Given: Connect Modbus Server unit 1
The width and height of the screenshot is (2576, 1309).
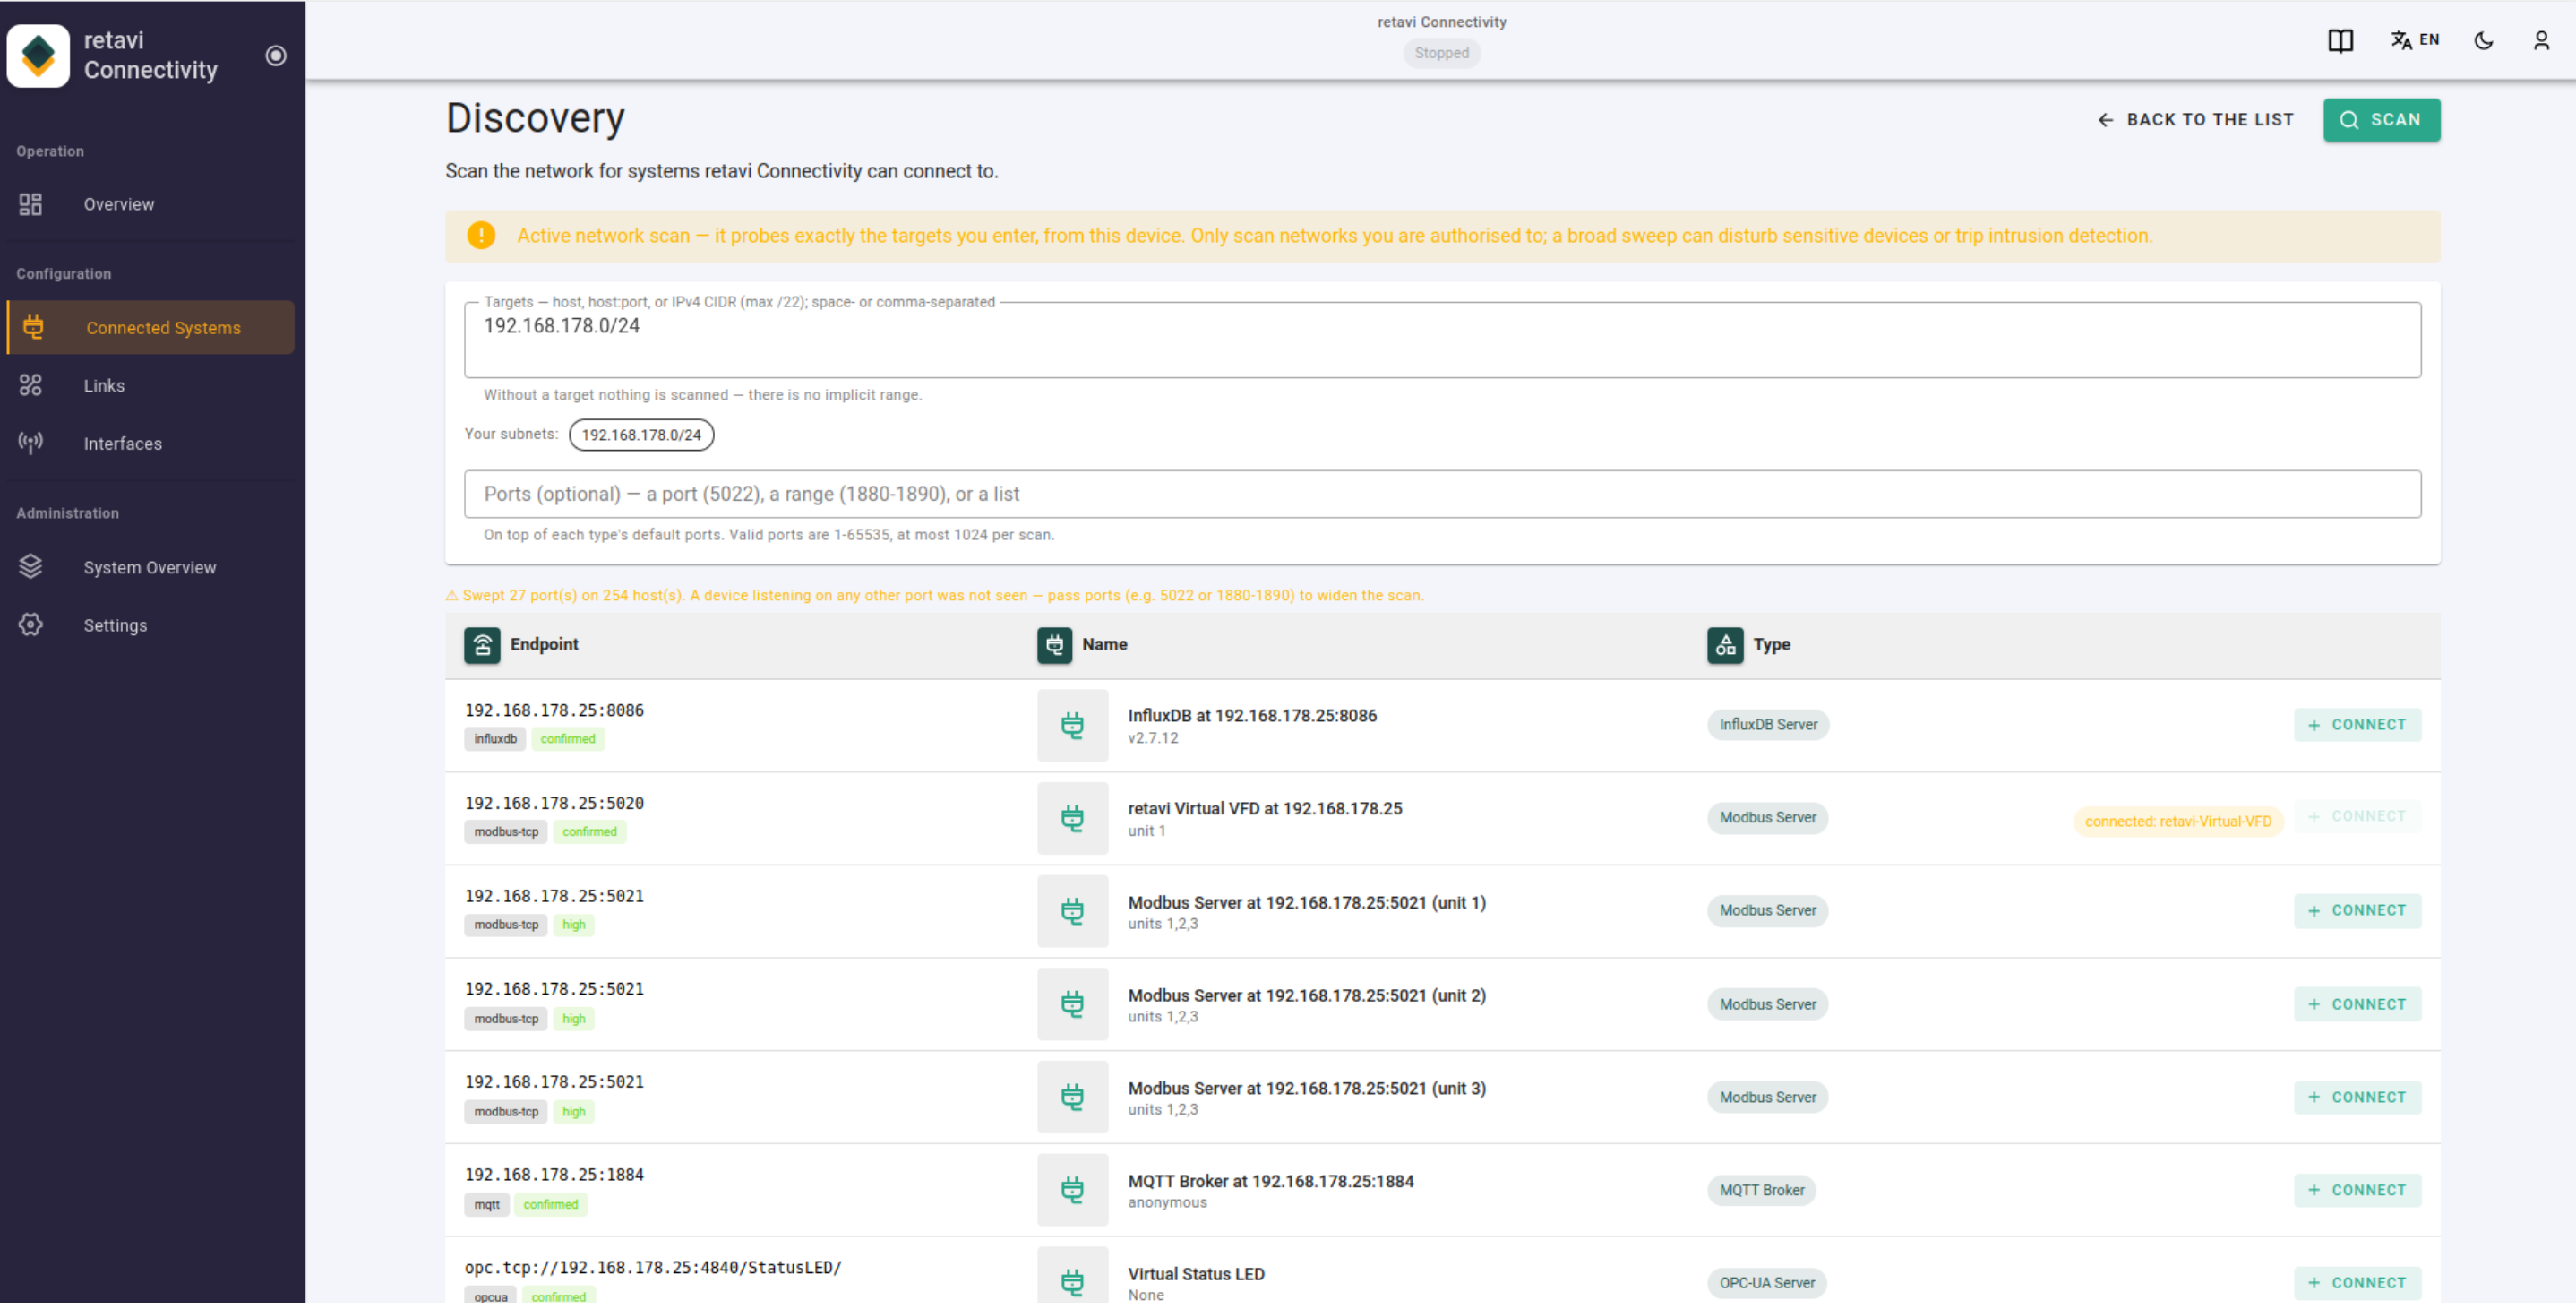Looking at the screenshot, I should 2357,912.
